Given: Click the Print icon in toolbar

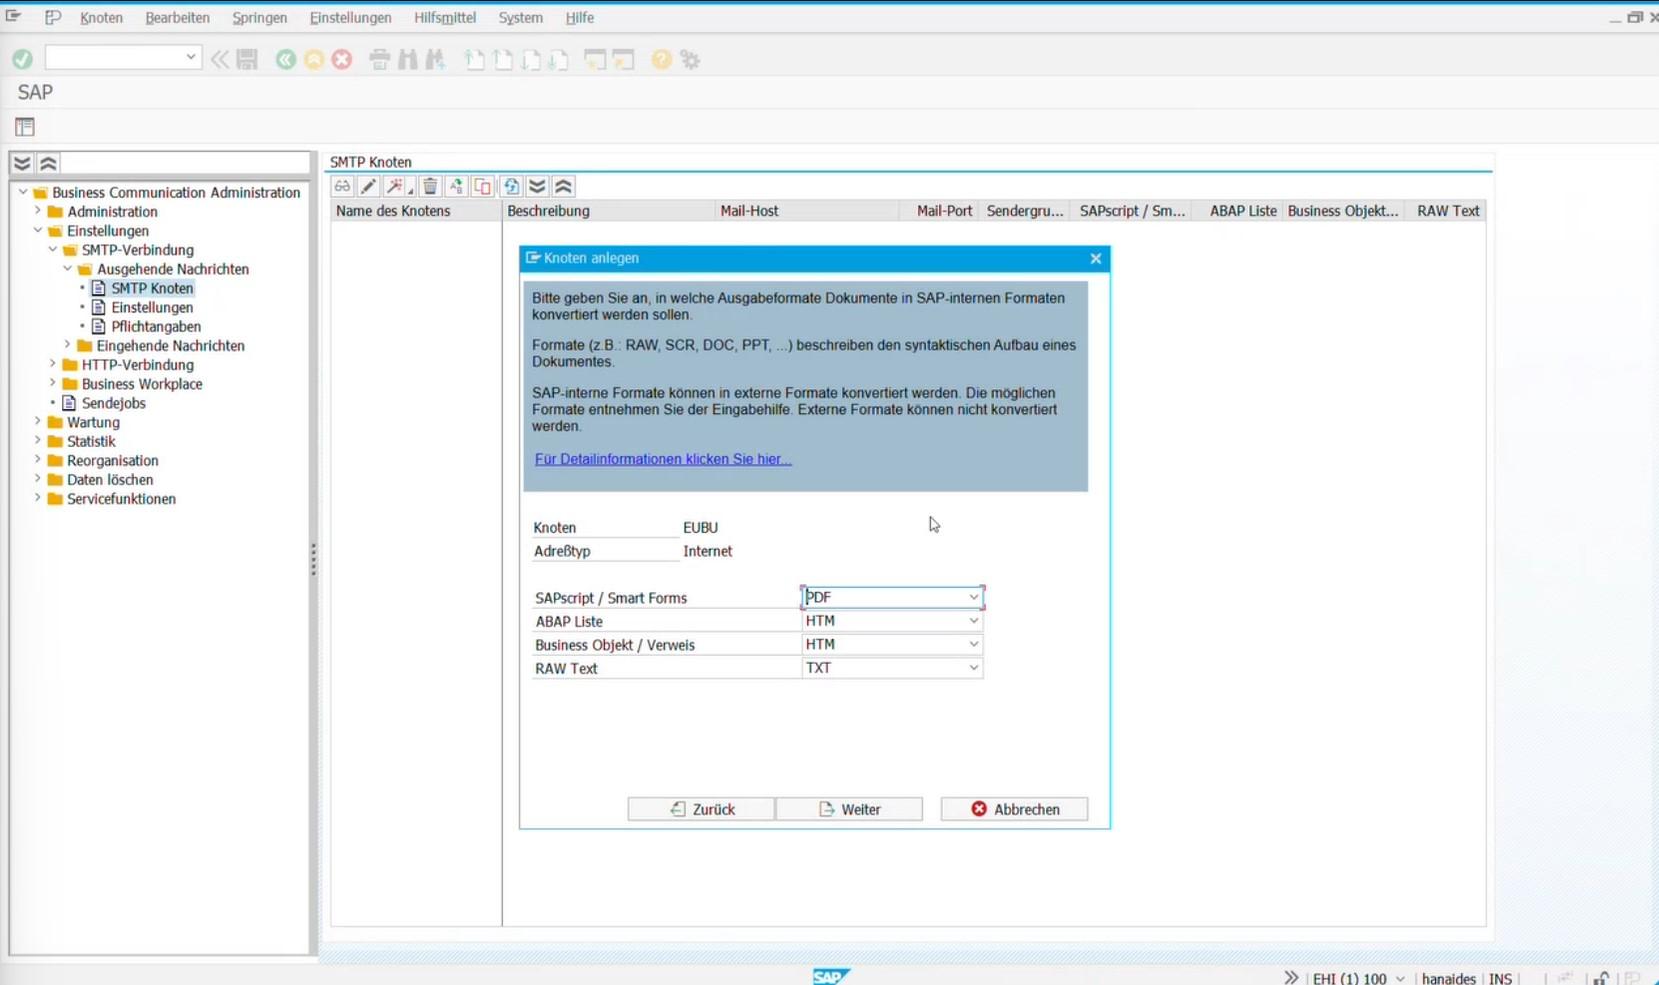Looking at the screenshot, I should [x=379, y=60].
